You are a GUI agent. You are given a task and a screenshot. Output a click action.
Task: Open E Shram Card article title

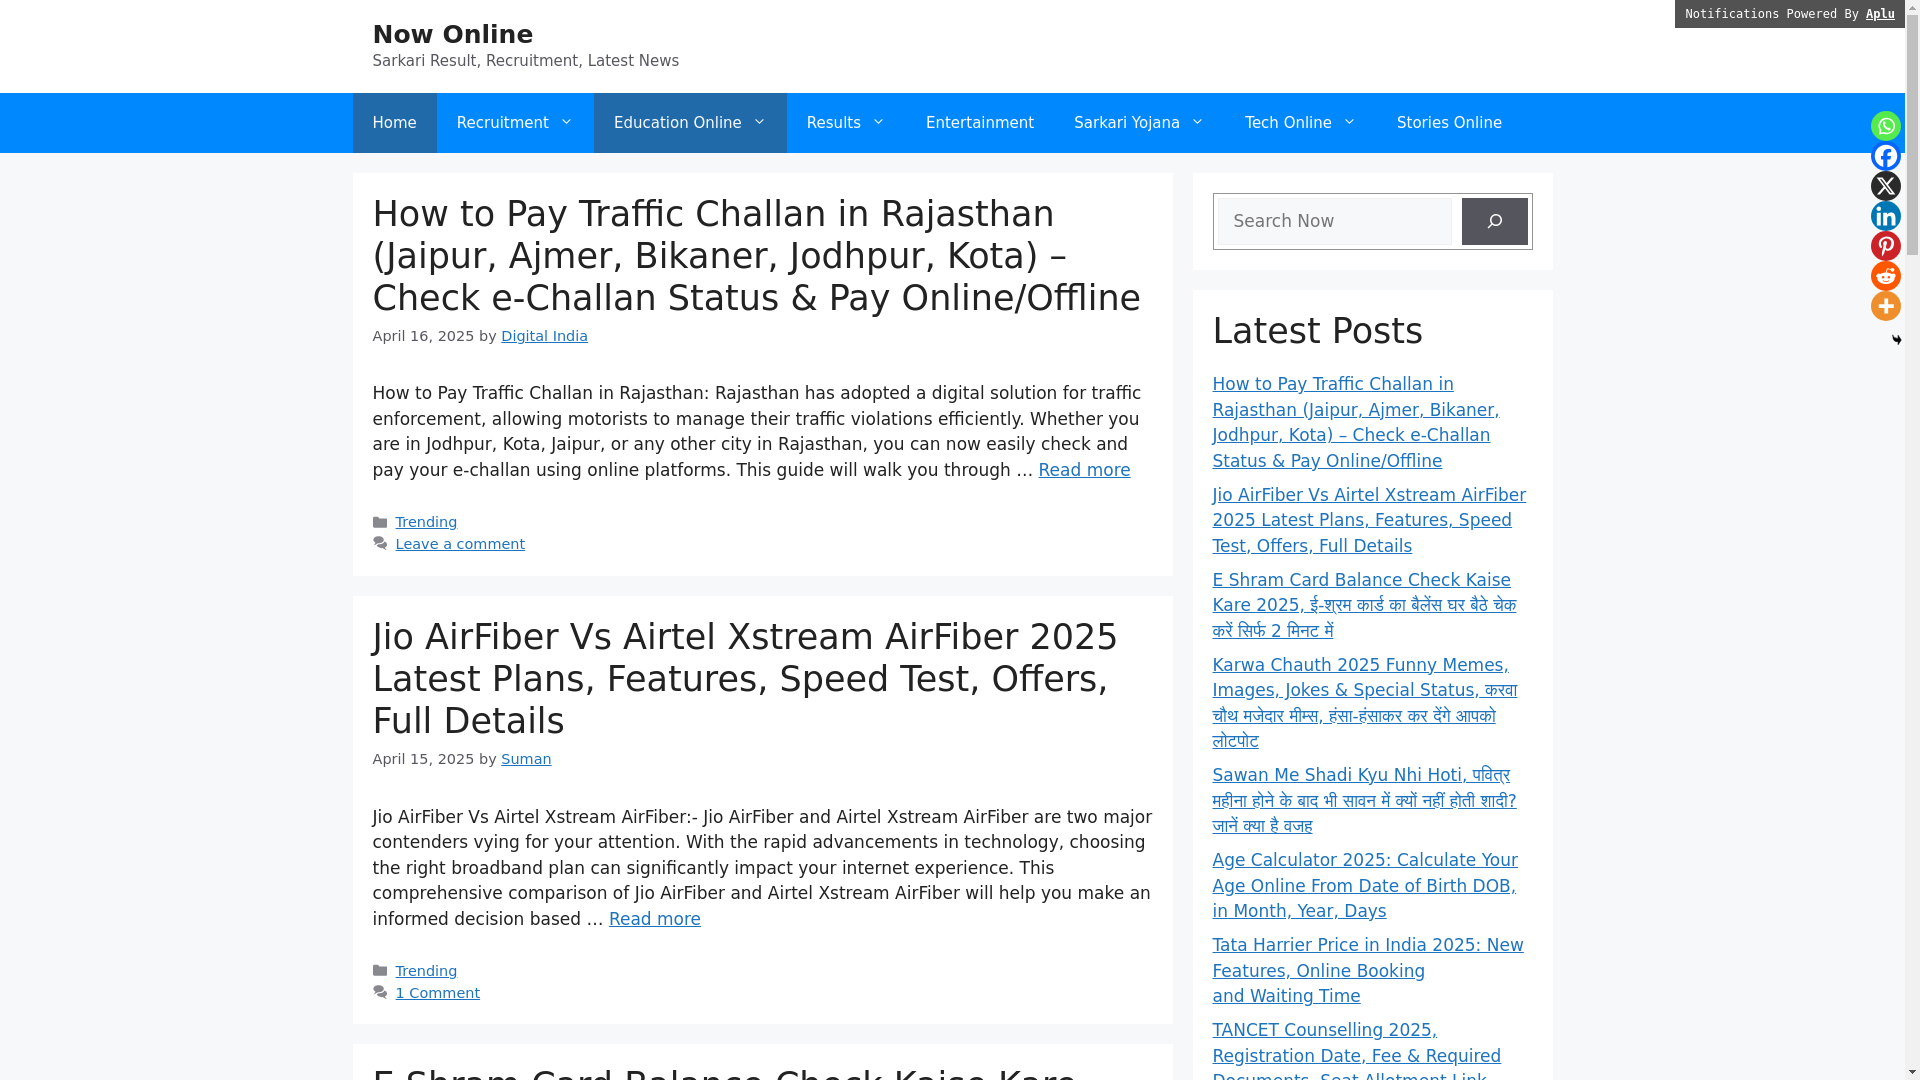[x=724, y=1072]
